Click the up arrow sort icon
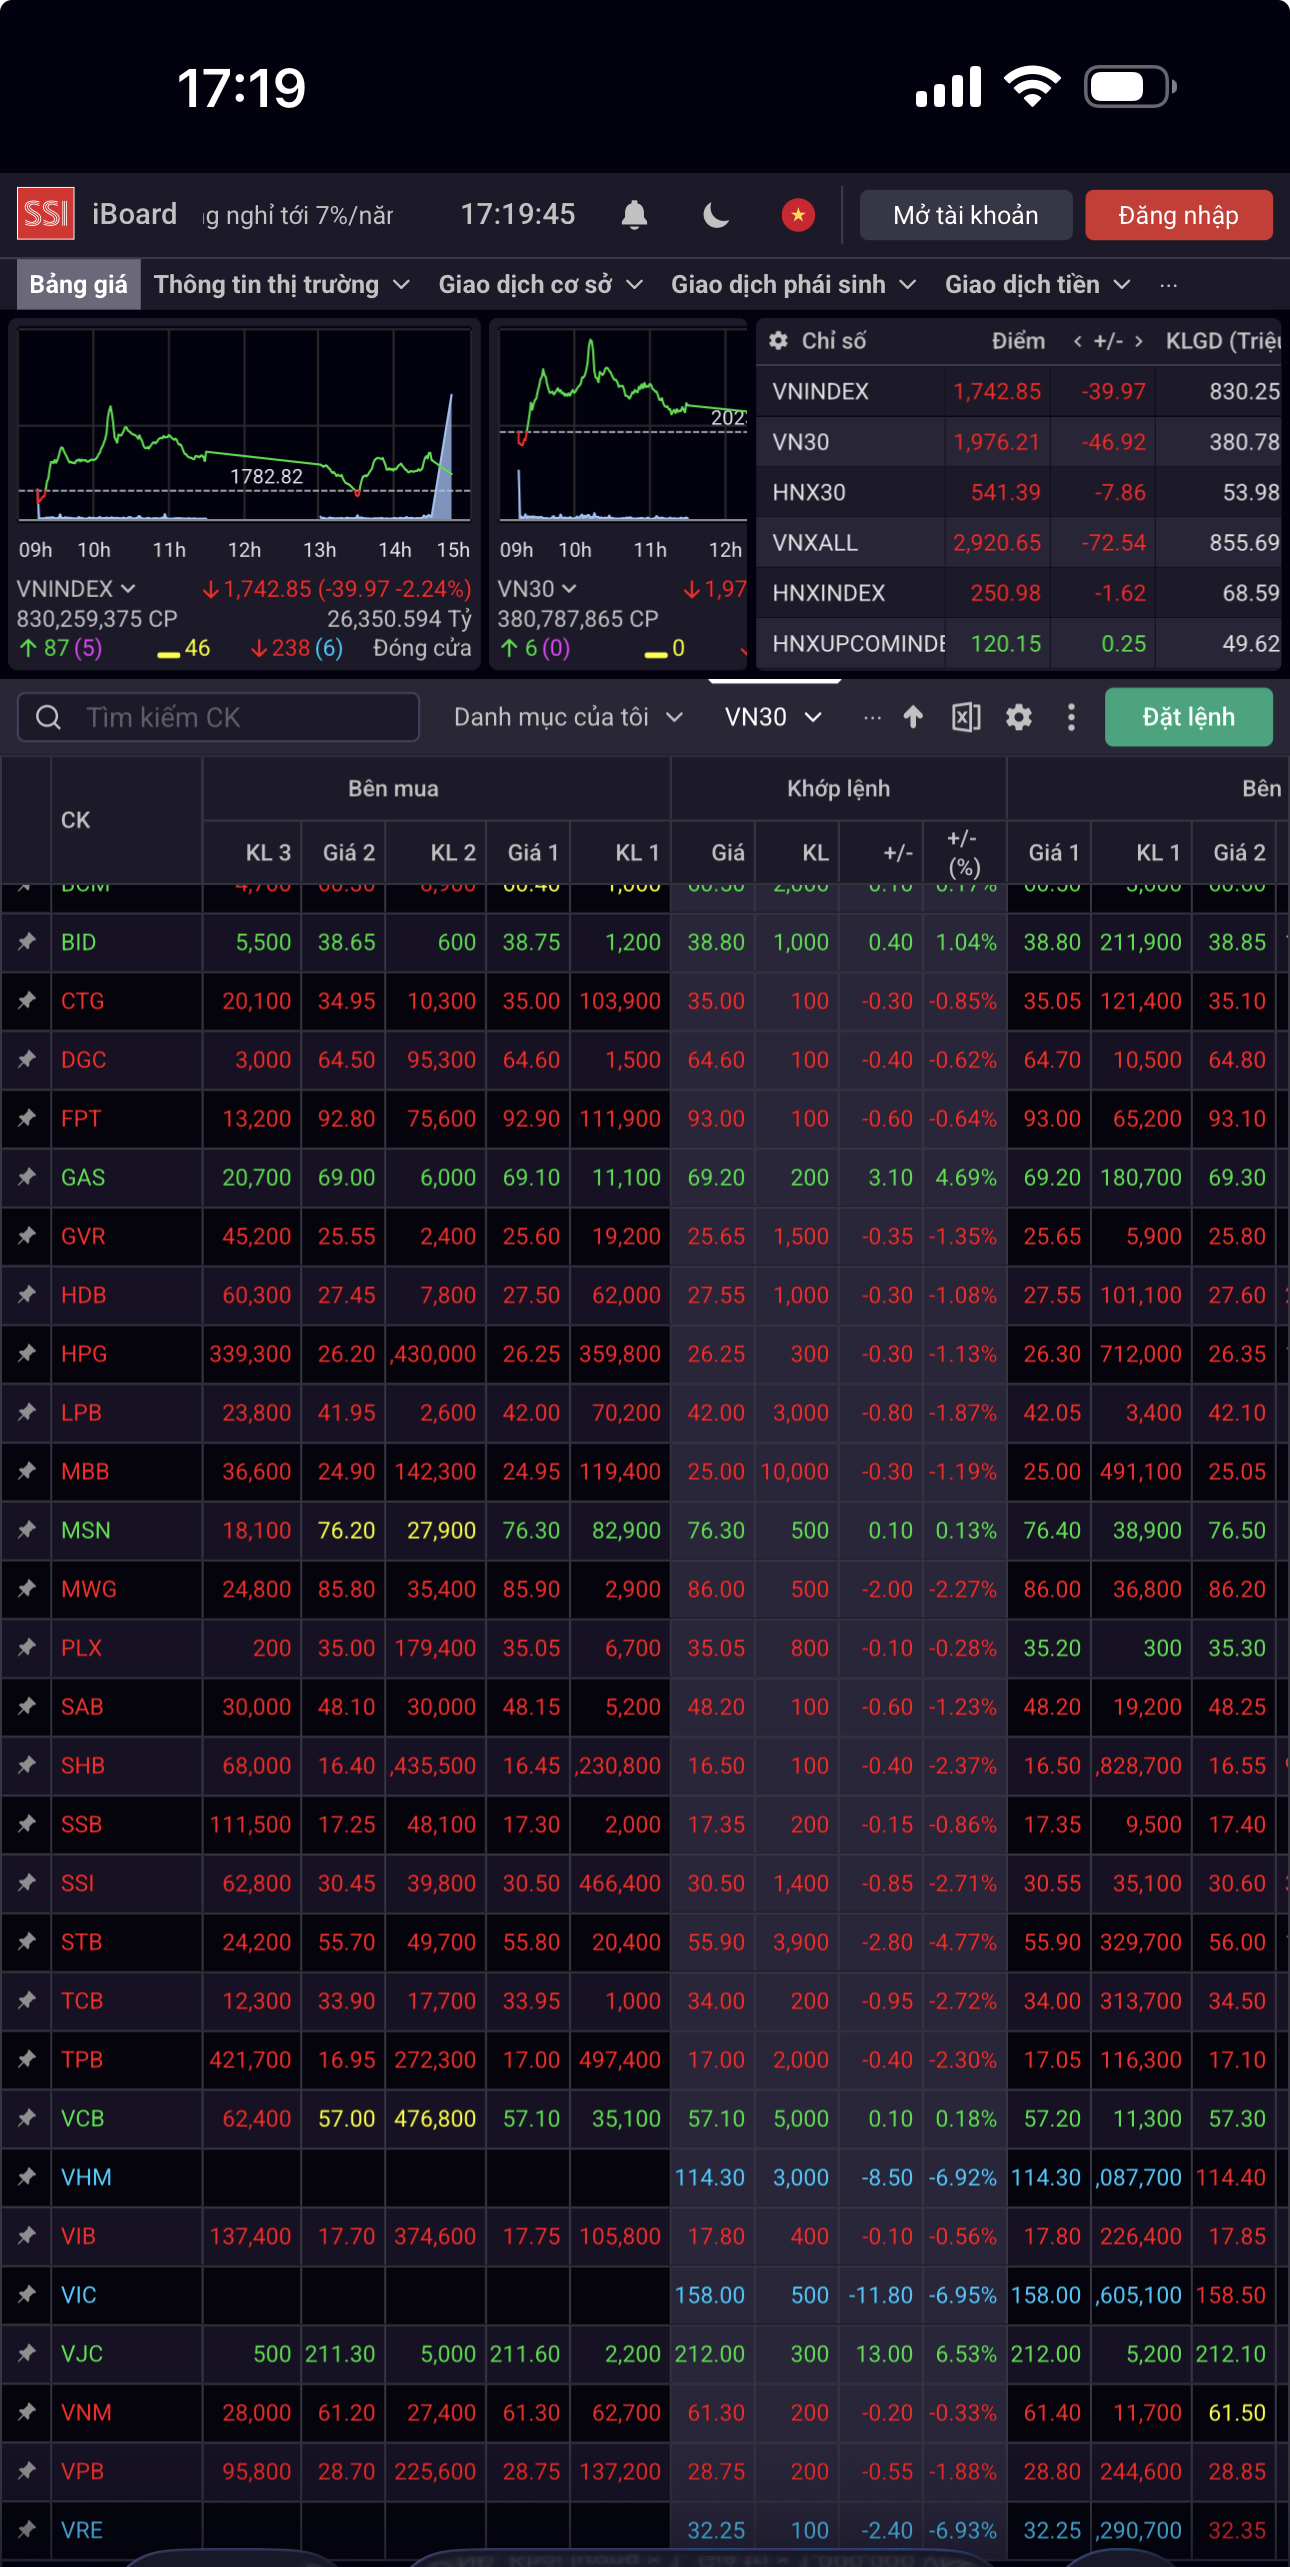This screenshot has height=2567, width=1290. pos(912,717)
